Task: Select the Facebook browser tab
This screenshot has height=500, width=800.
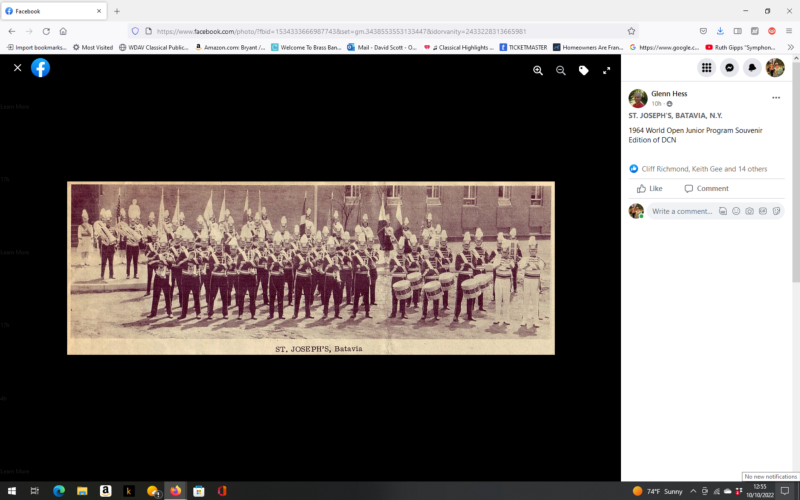Action: click(x=54, y=11)
